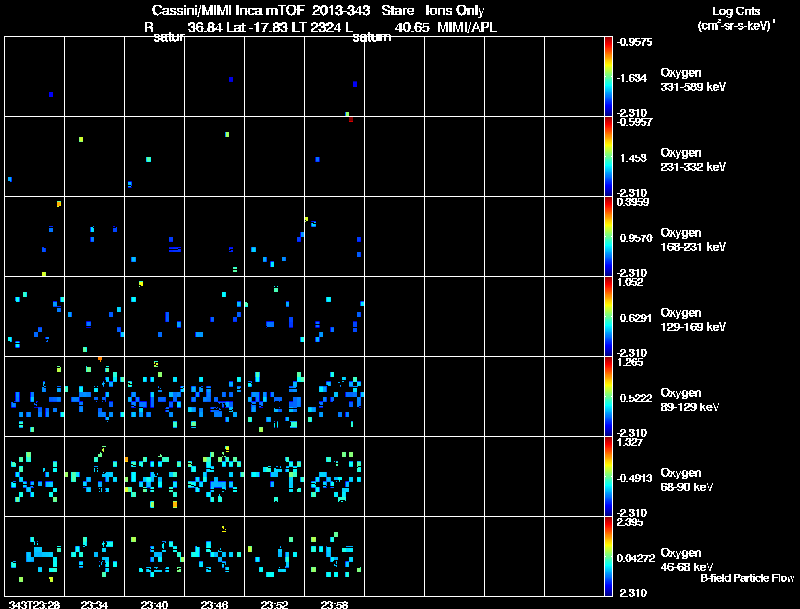
Task: Open the first 46-68 keV image panel
Action: tap(34, 556)
